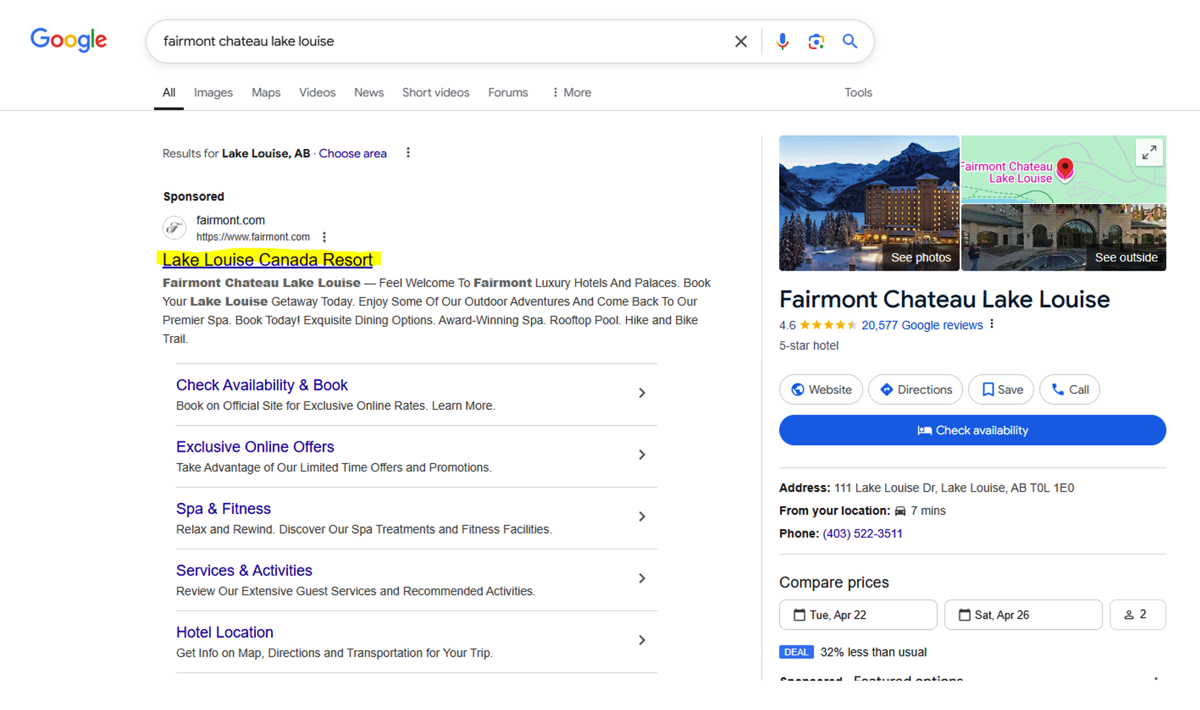This screenshot has width=1200, height=710.
Task: Click the 4.6 star rating stars
Action: [x=828, y=325]
